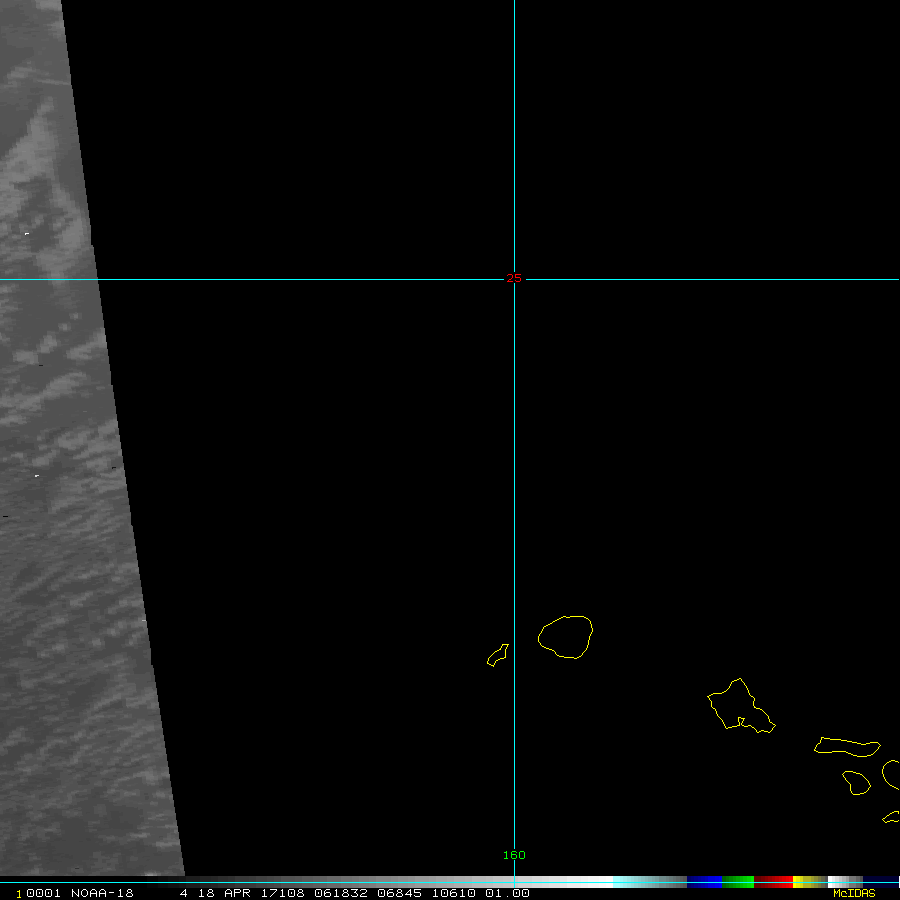Click the NOAA-18 satellite name text
900x900 pixels.
(x=104, y=893)
